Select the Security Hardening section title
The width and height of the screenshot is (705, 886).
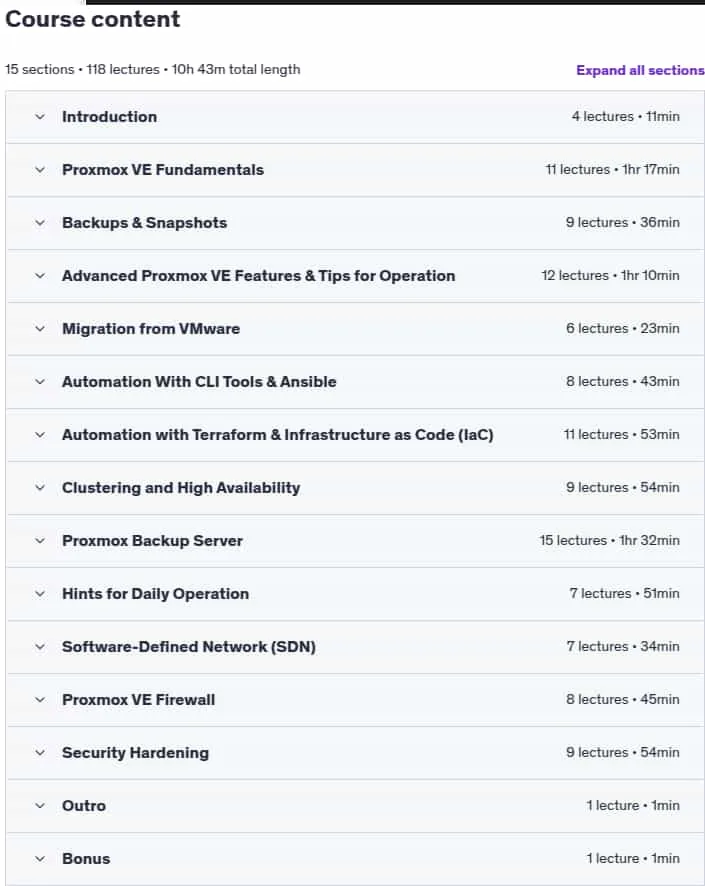tap(135, 753)
